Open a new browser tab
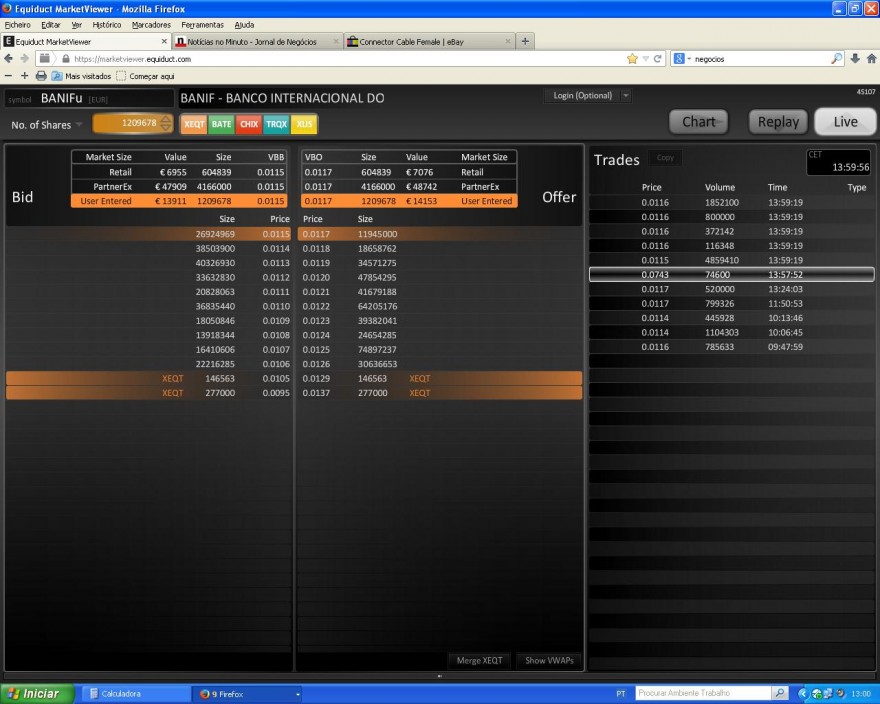This screenshot has height=704, width=880. (x=525, y=41)
